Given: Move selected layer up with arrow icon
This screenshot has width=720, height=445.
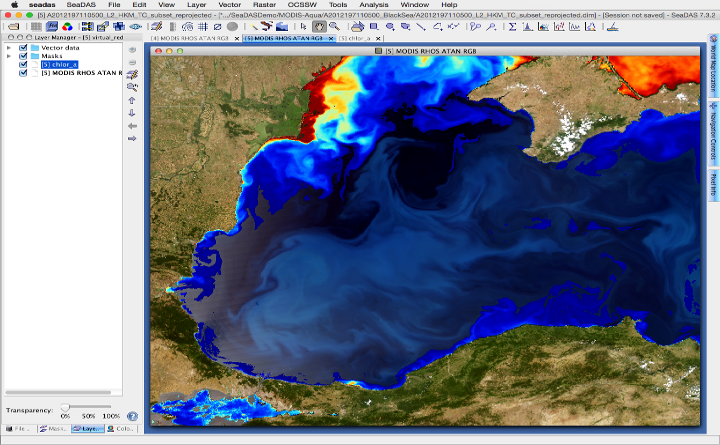Looking at the screenshot, I should (132, 100).
